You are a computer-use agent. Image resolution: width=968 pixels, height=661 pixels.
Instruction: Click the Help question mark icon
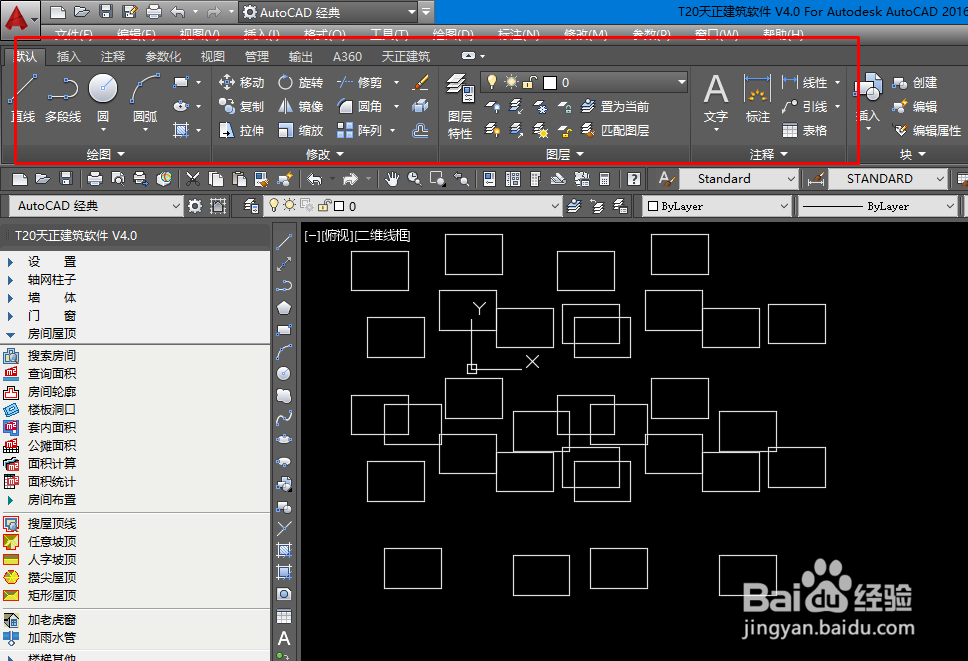click(633, 179)
